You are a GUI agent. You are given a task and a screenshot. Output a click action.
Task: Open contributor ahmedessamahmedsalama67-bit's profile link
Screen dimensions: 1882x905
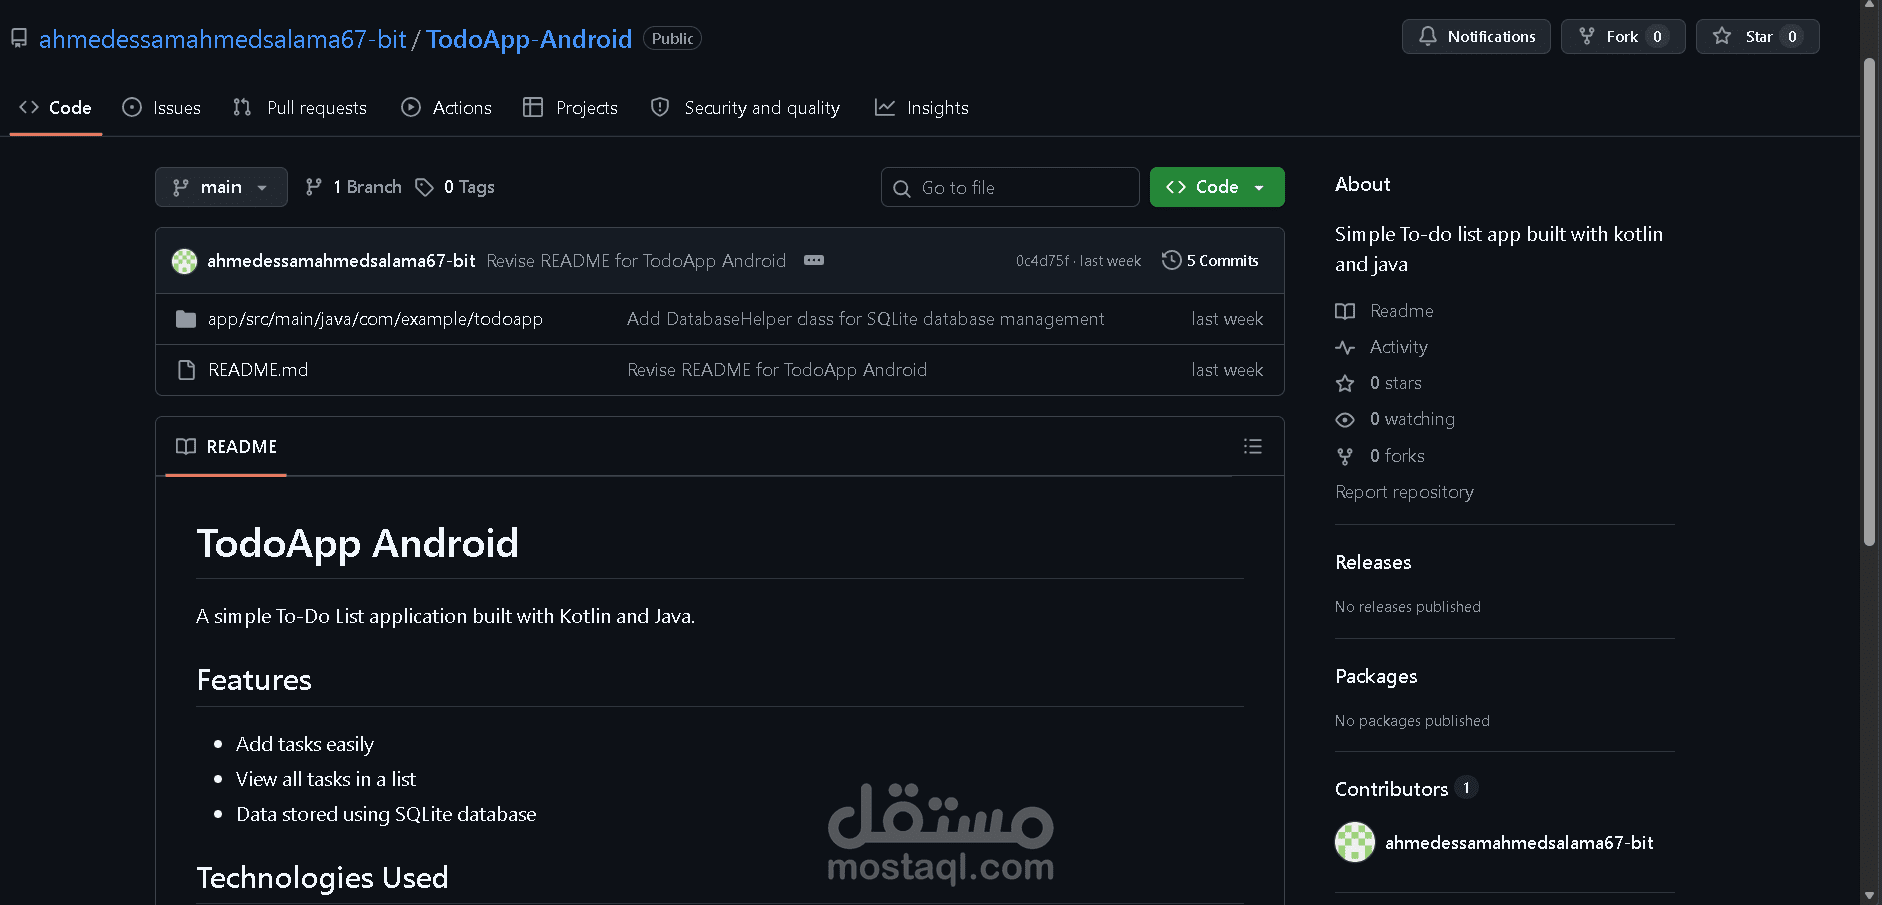coord(1519,842)
